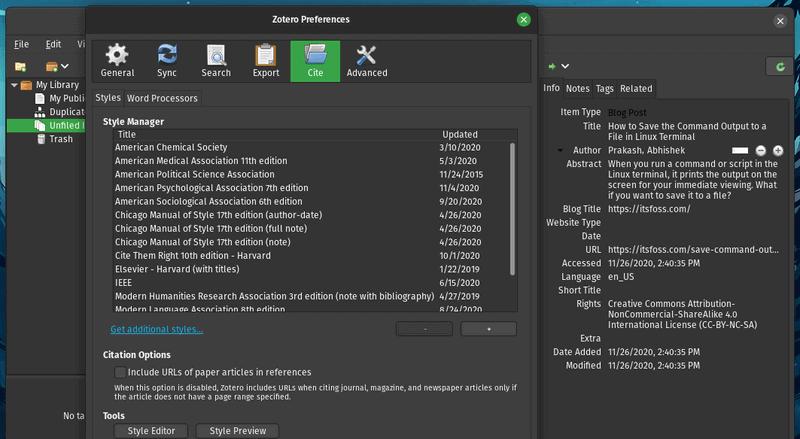Select American Medical Association 11th edition style

(311, 161)
